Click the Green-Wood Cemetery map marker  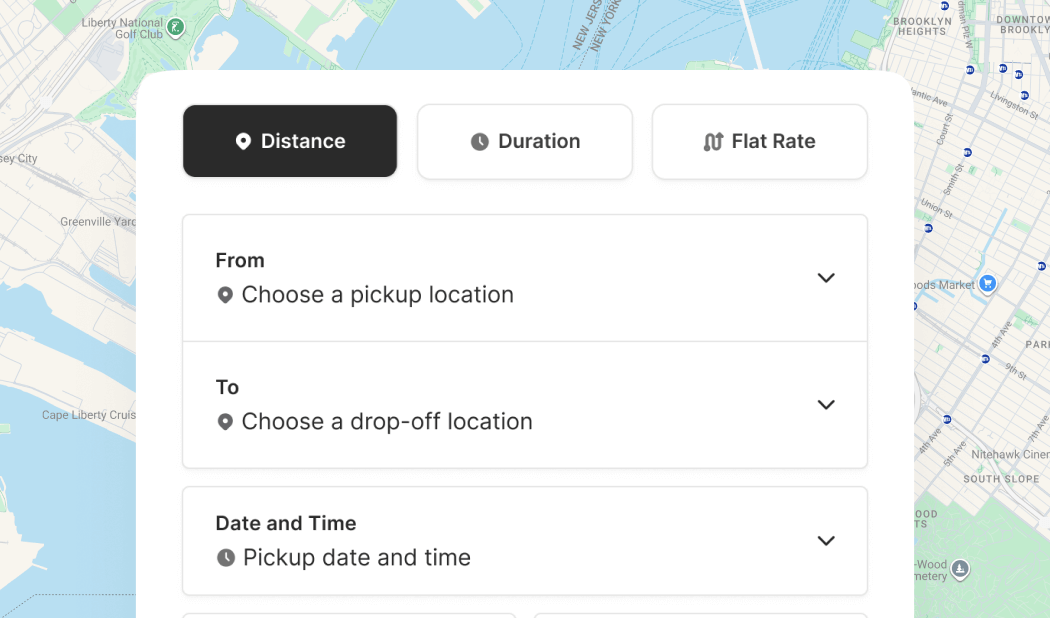[960, 569]
